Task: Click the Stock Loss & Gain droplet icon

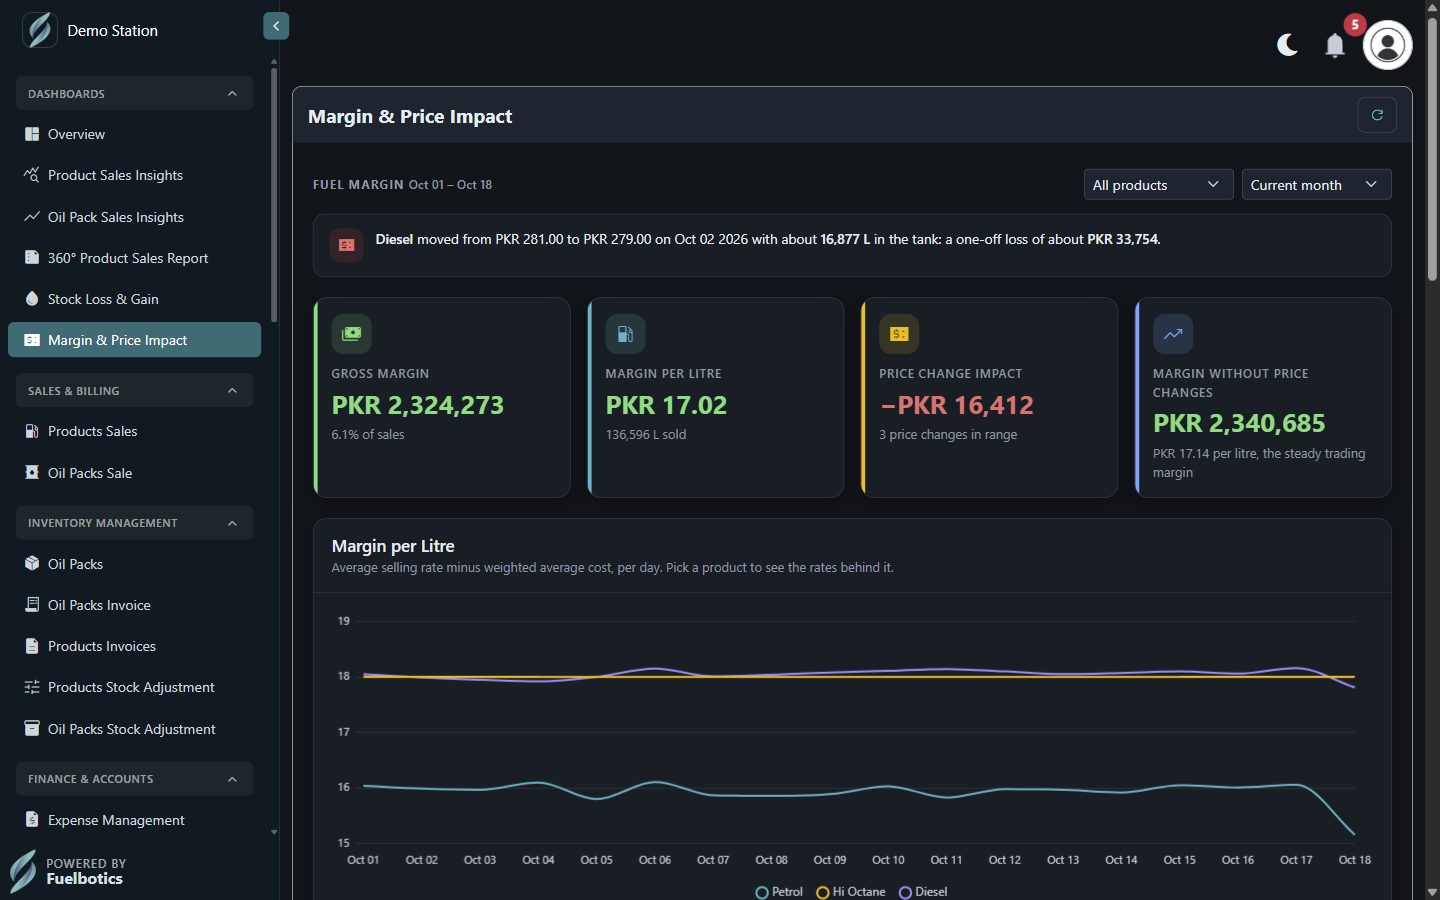Action: (x=32, y=299)
